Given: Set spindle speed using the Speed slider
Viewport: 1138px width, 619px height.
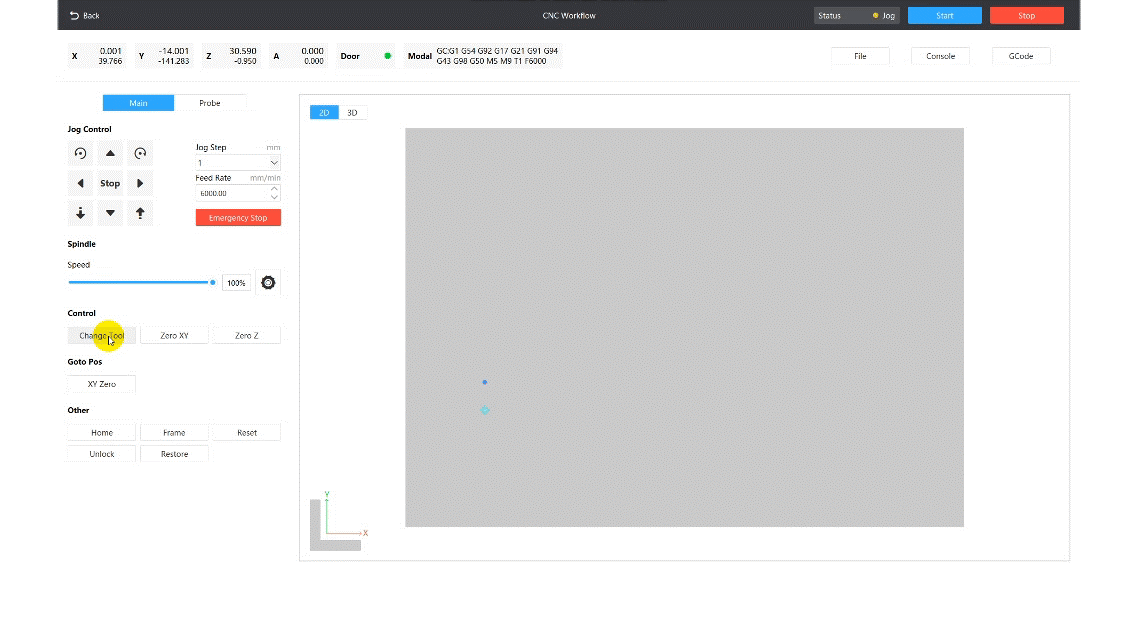Looking at the screenshot, I should click(140, 282).
